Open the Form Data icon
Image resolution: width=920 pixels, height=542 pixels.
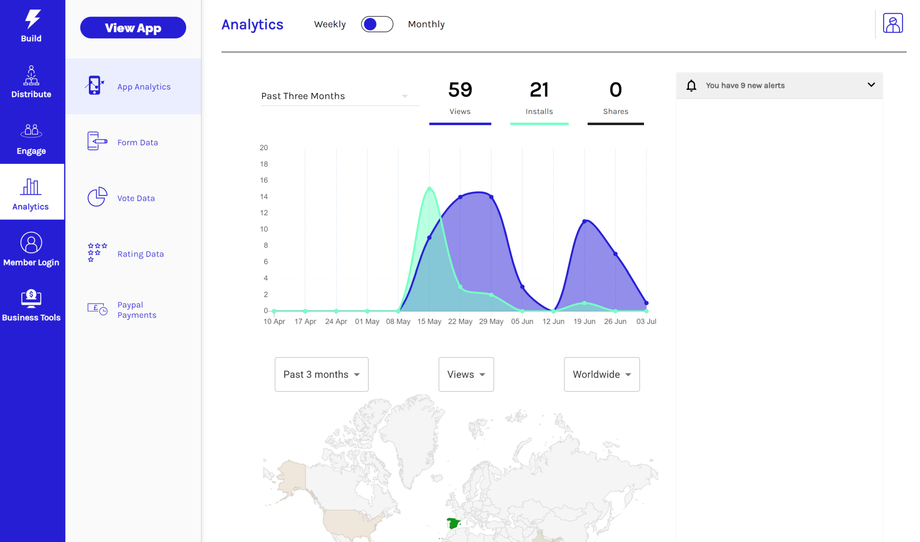pos(97,142)
